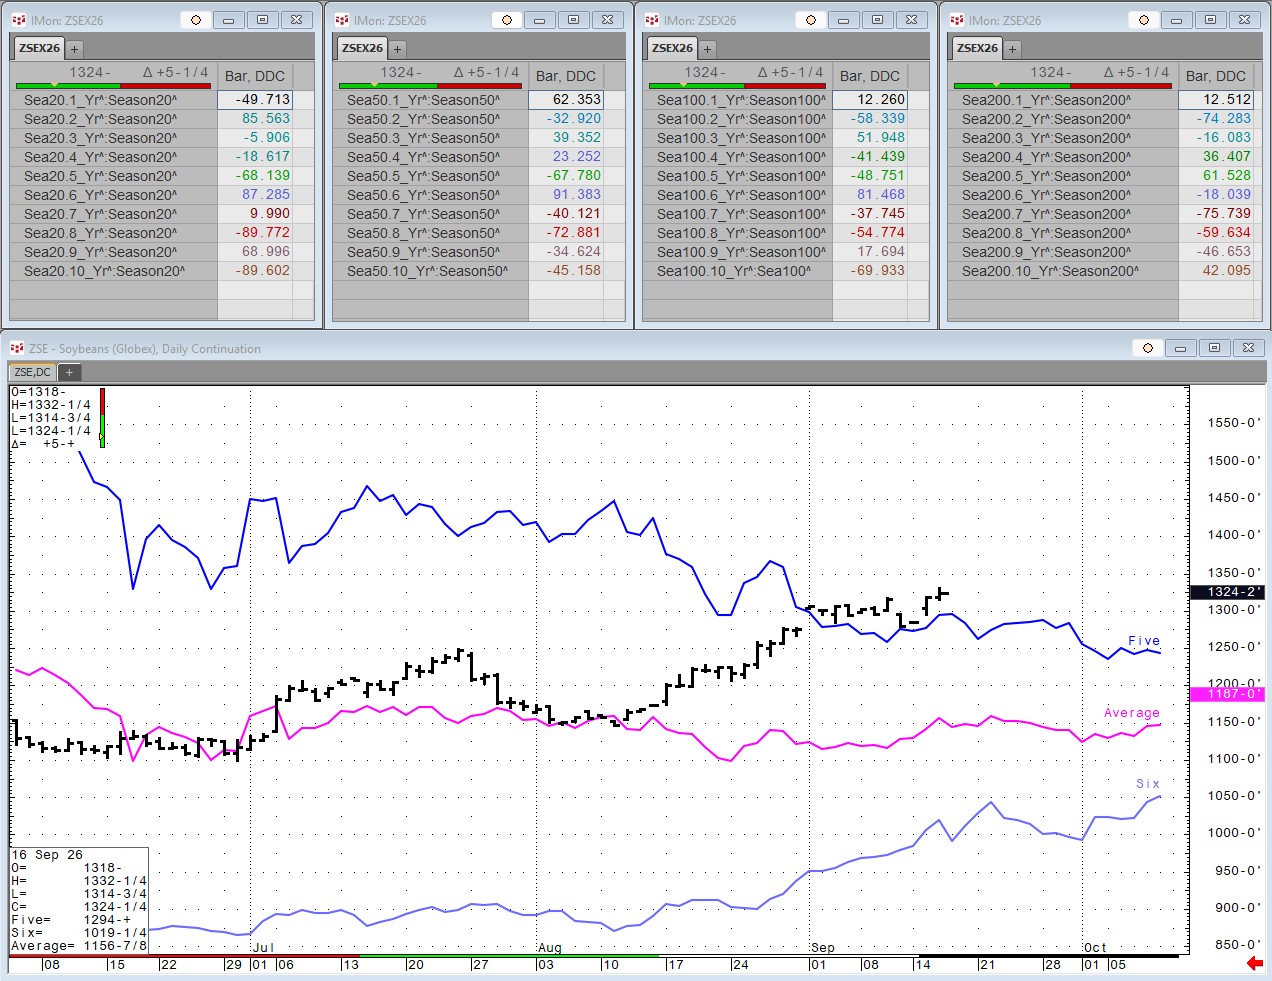Image resolution: width=1272 pixels, height=981 pixels.
Task: Select ZSEX26 tab in first IMon window
Action: 39,48
